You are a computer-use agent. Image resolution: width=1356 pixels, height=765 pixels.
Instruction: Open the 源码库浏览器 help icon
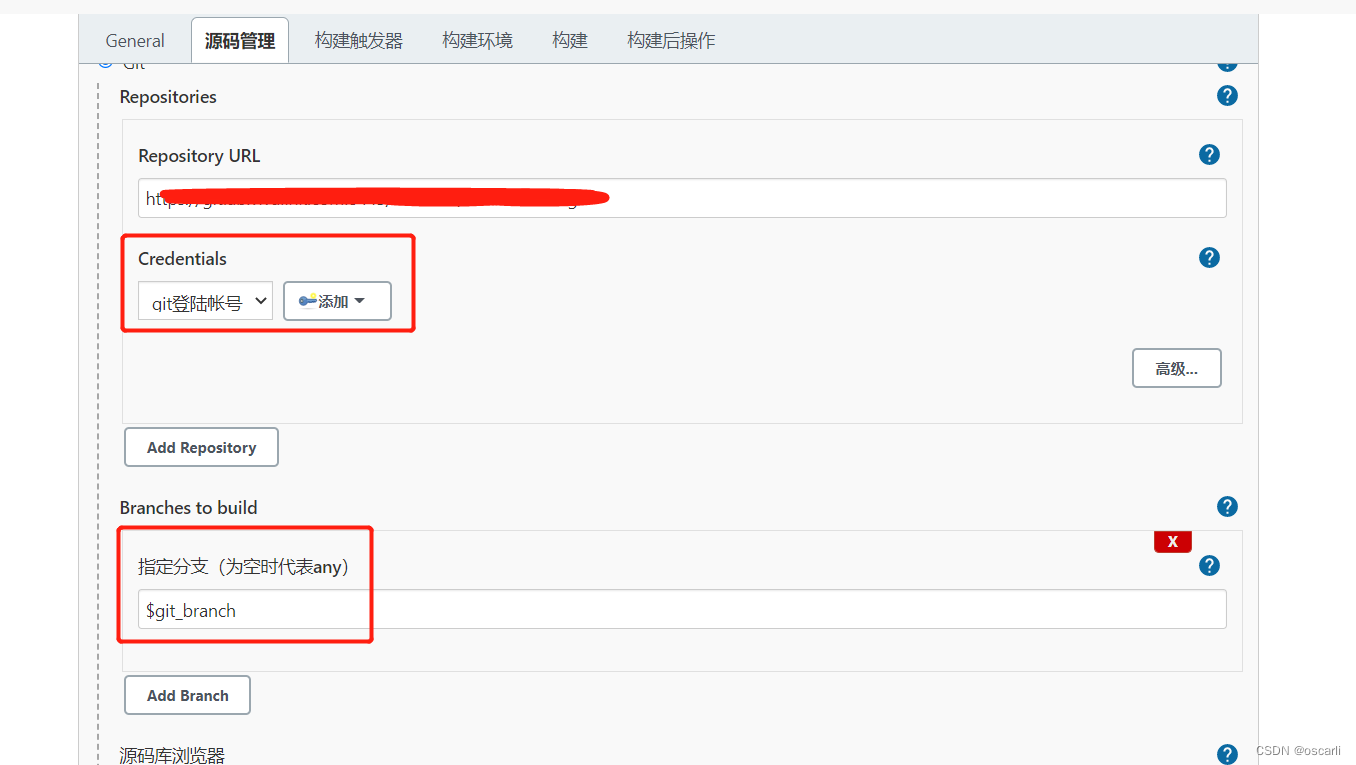coord(1227,753)
